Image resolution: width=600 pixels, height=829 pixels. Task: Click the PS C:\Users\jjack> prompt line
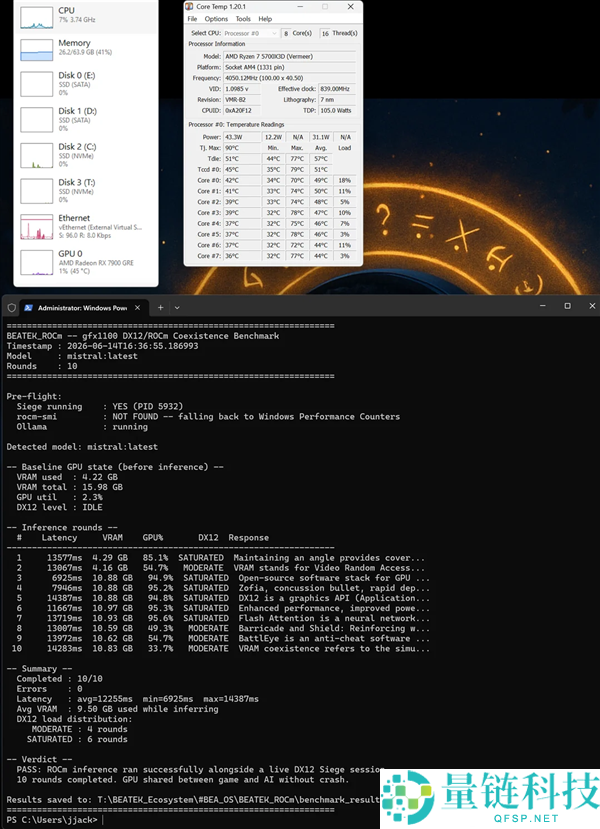click(52, 820)
